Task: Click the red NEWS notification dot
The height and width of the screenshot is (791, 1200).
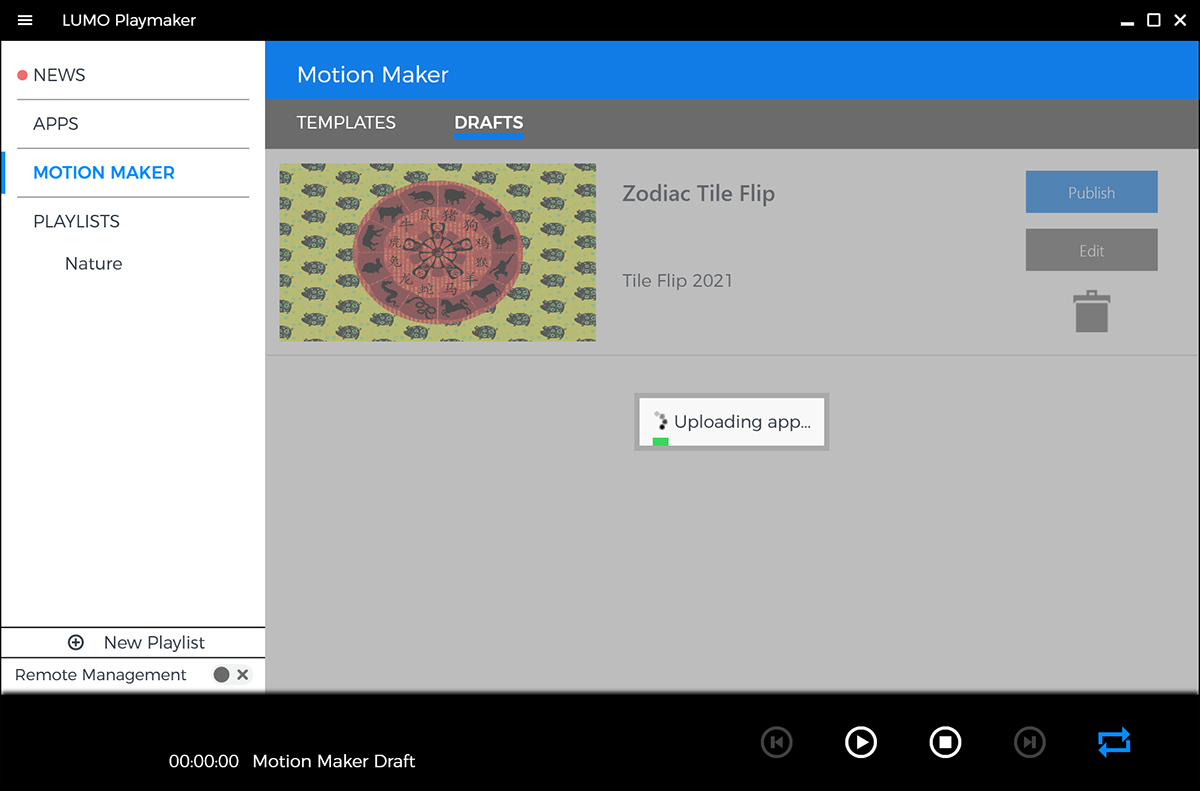Action: click(24, 74)
